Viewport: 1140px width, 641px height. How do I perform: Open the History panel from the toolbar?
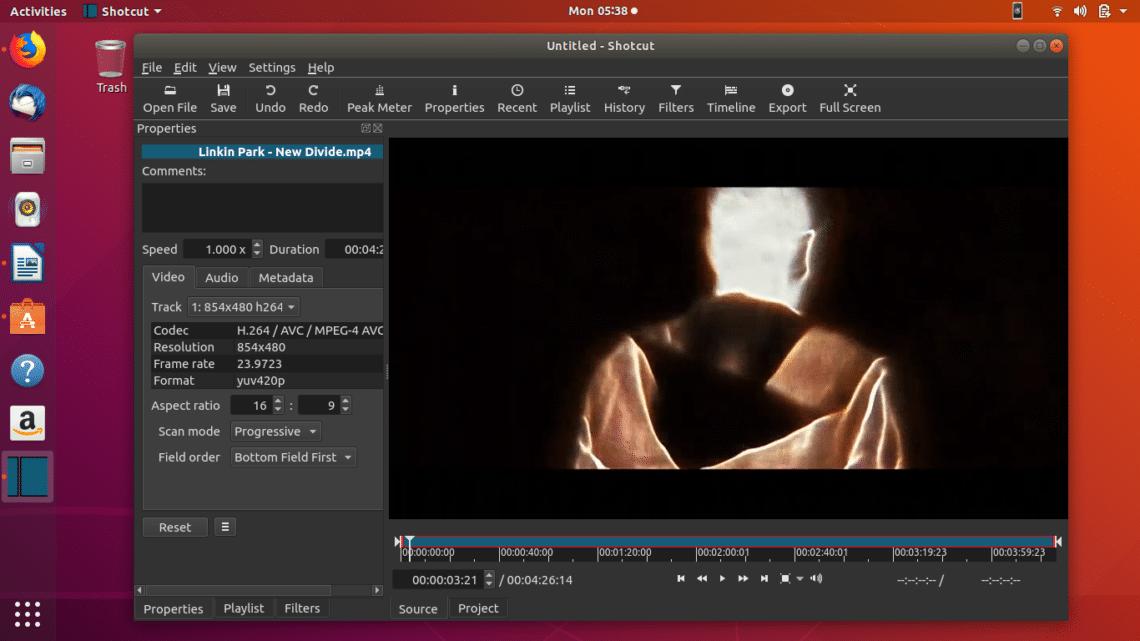[x=624, y=98]
